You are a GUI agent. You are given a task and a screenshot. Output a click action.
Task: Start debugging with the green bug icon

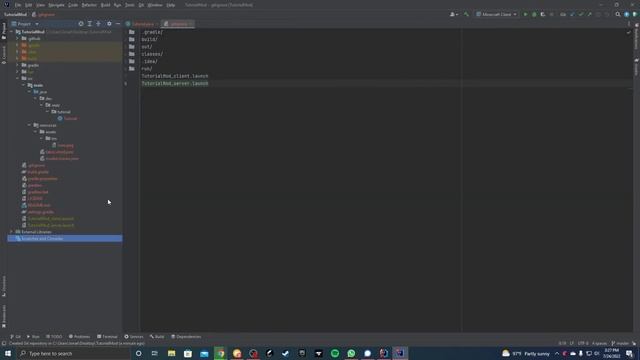(534, 14)
